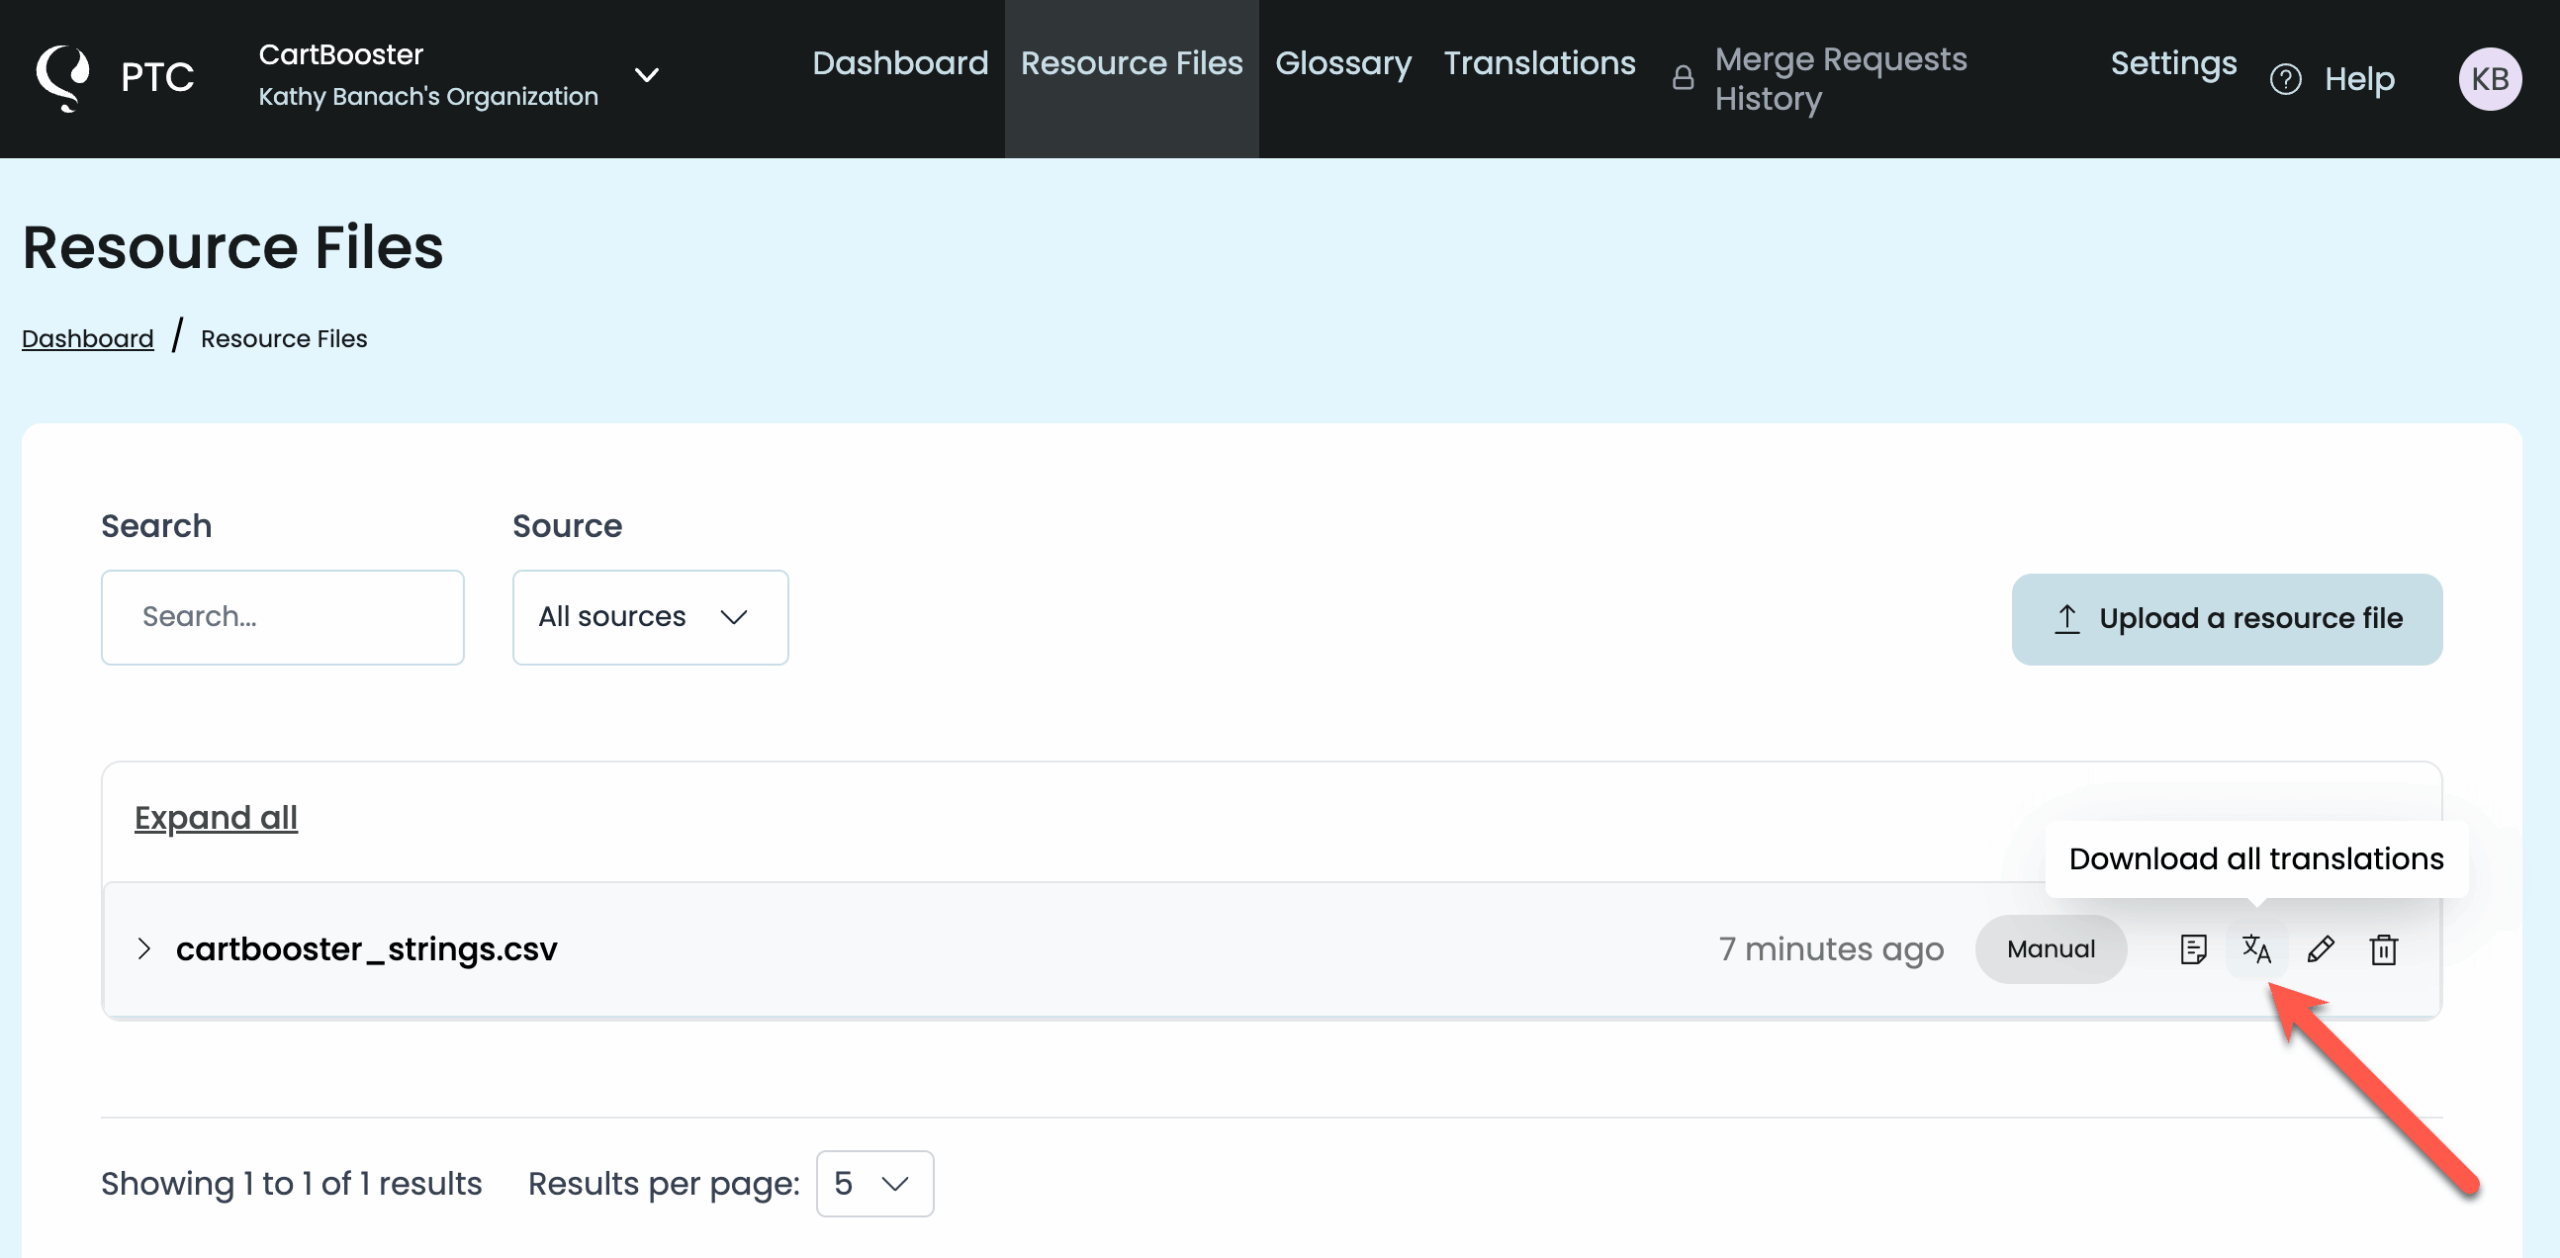This screenshot has height=1258, width=2560.
Task: Open the CartBooster project switcher chevron
Action: 647,75
